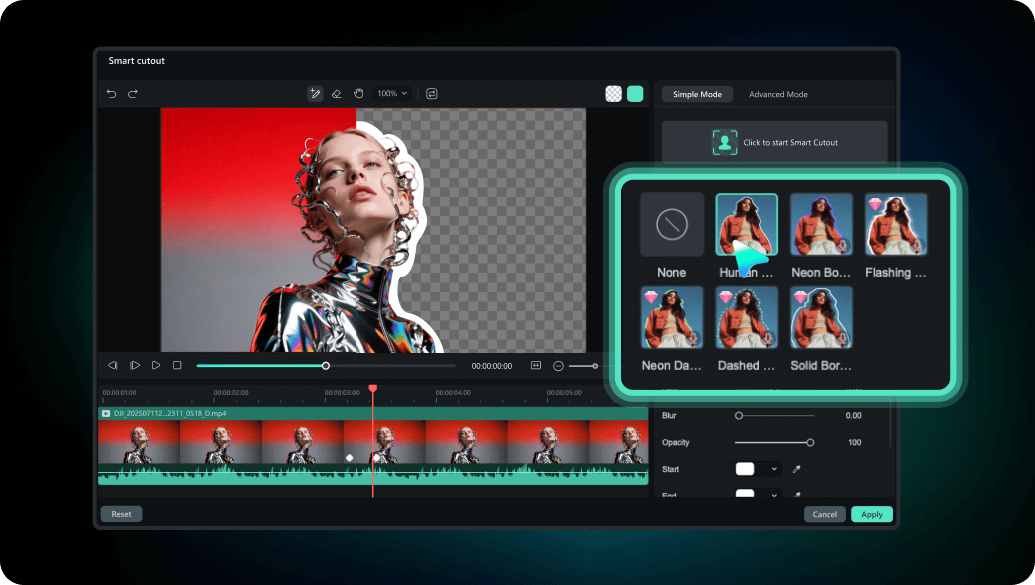Play the preview video
The width and height of the screenshot is (1035, 585).
(156, 365)
